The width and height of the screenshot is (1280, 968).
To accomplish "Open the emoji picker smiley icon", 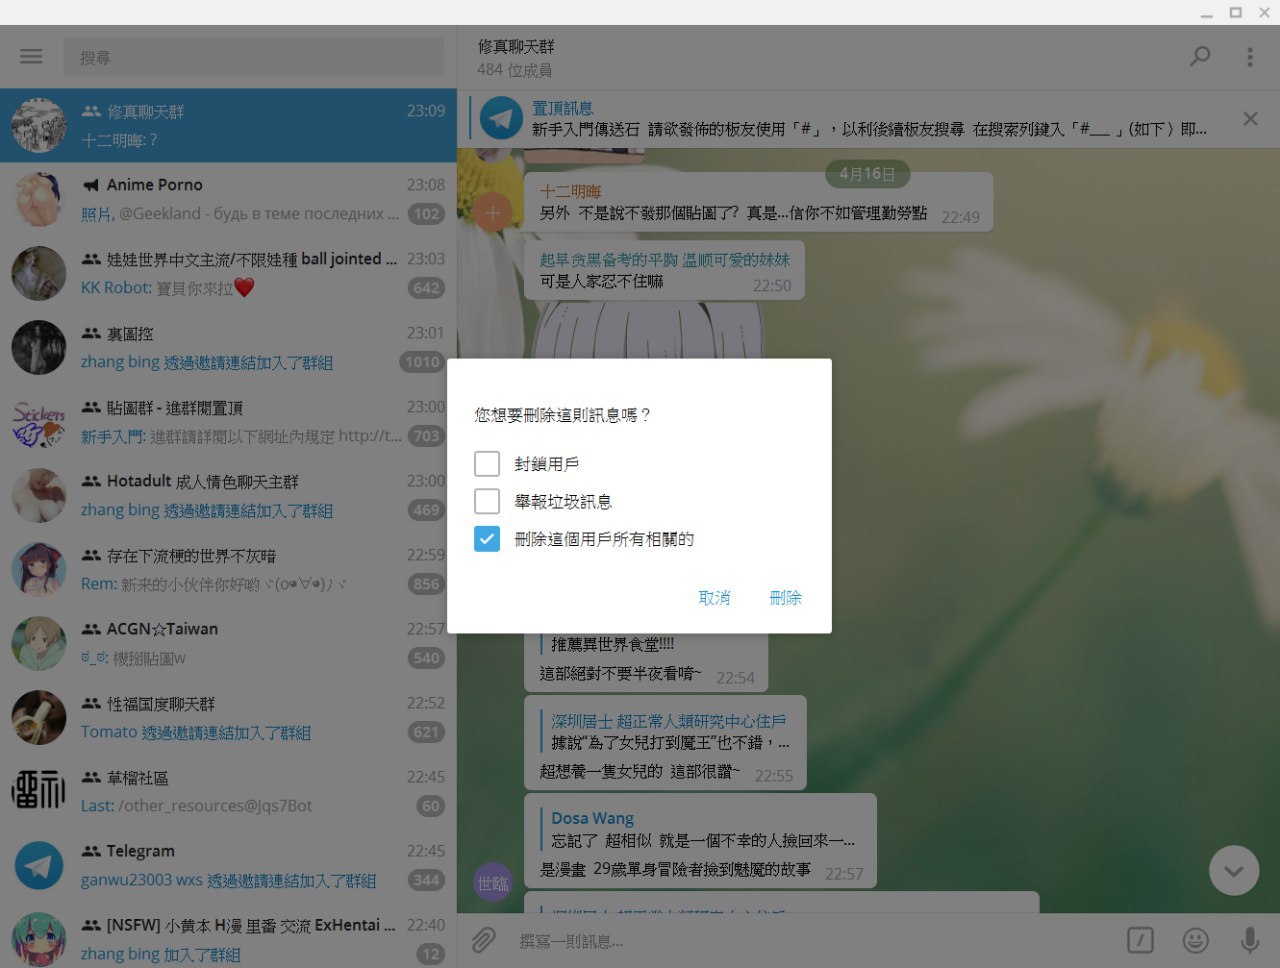I will [1195, 940].
